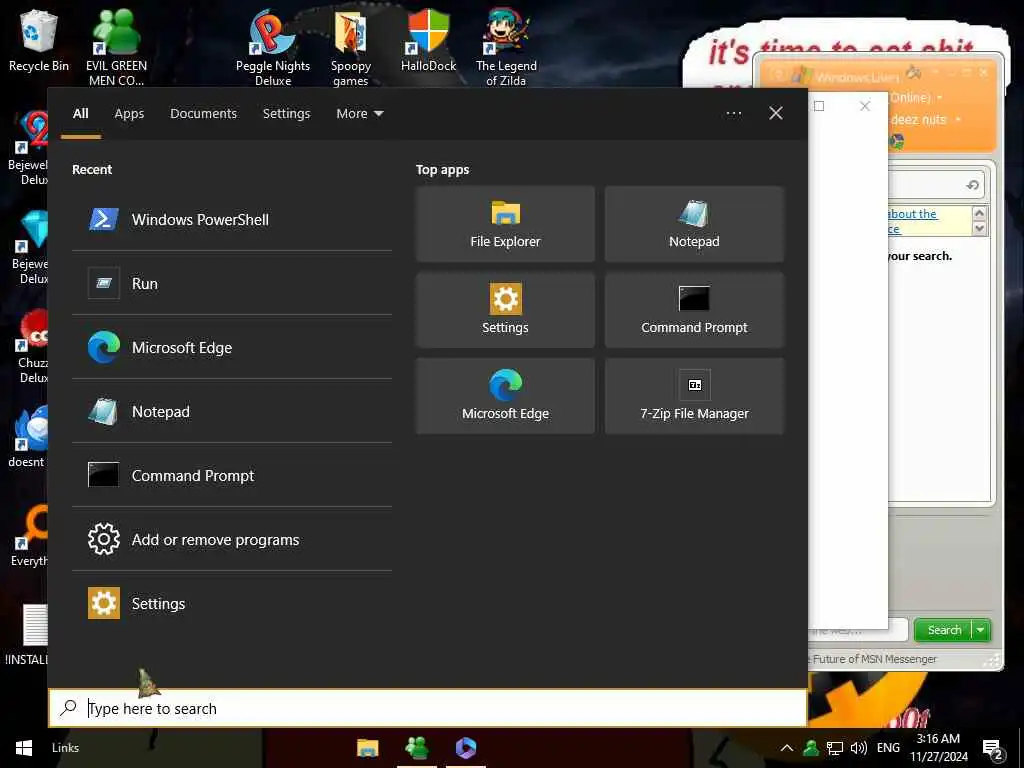Open HalloDock desktop shortcut
This screenshot has height=768, width=1024.
click(x=428, y=42)
